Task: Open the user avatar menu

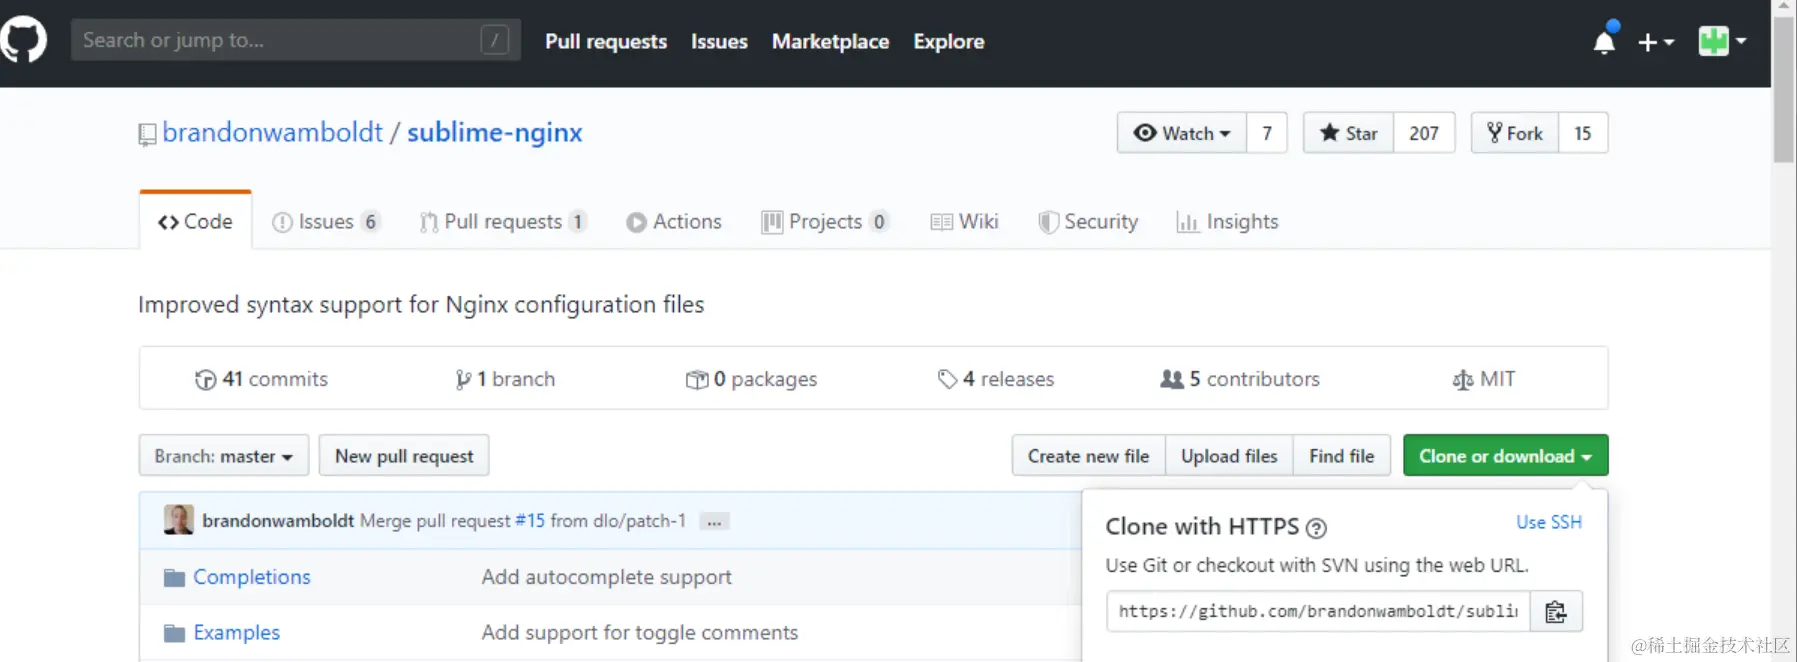Action: click(1722, 41)
